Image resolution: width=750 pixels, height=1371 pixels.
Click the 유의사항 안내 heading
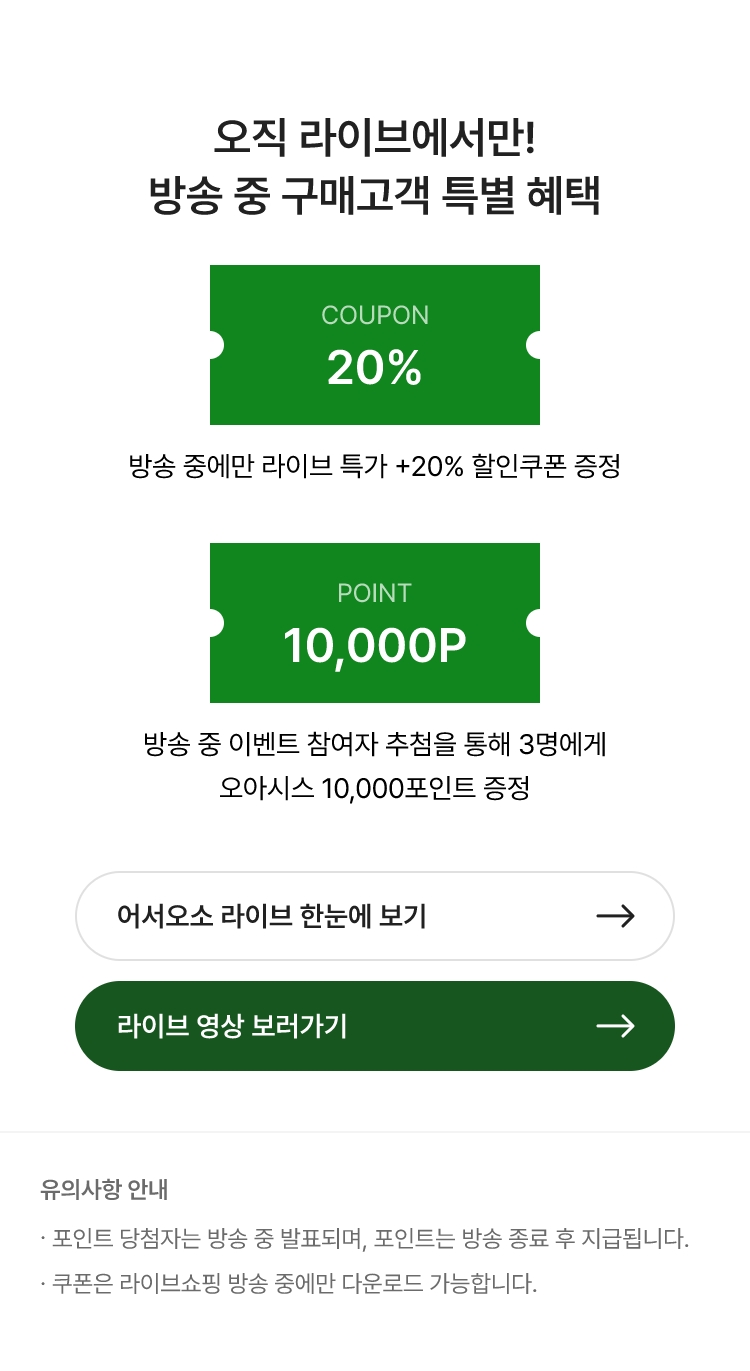pyautogui.click(x=104, y=1190)
